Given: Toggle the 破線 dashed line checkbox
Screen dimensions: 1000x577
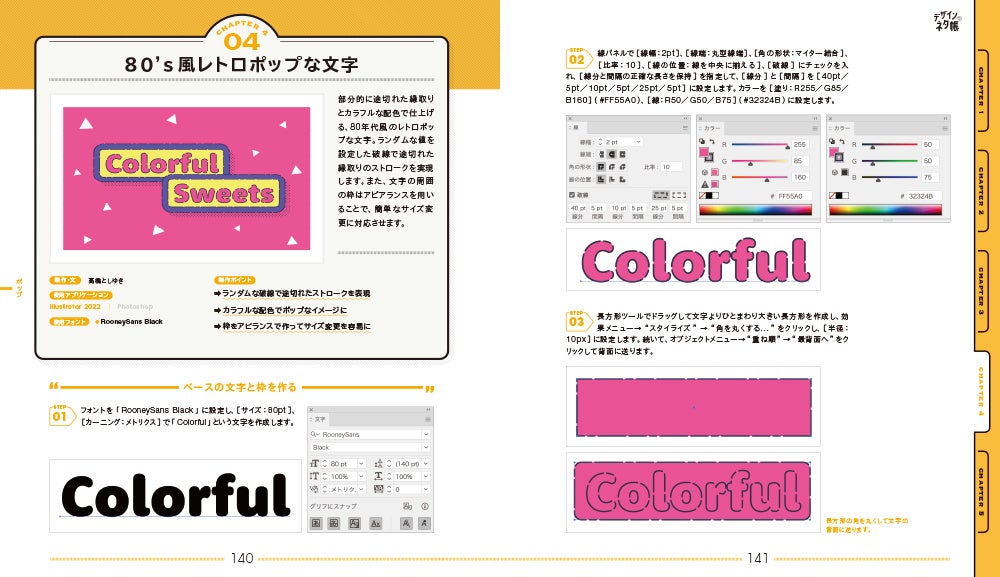Looking at the screenshot, I should (x=572, y=194).
